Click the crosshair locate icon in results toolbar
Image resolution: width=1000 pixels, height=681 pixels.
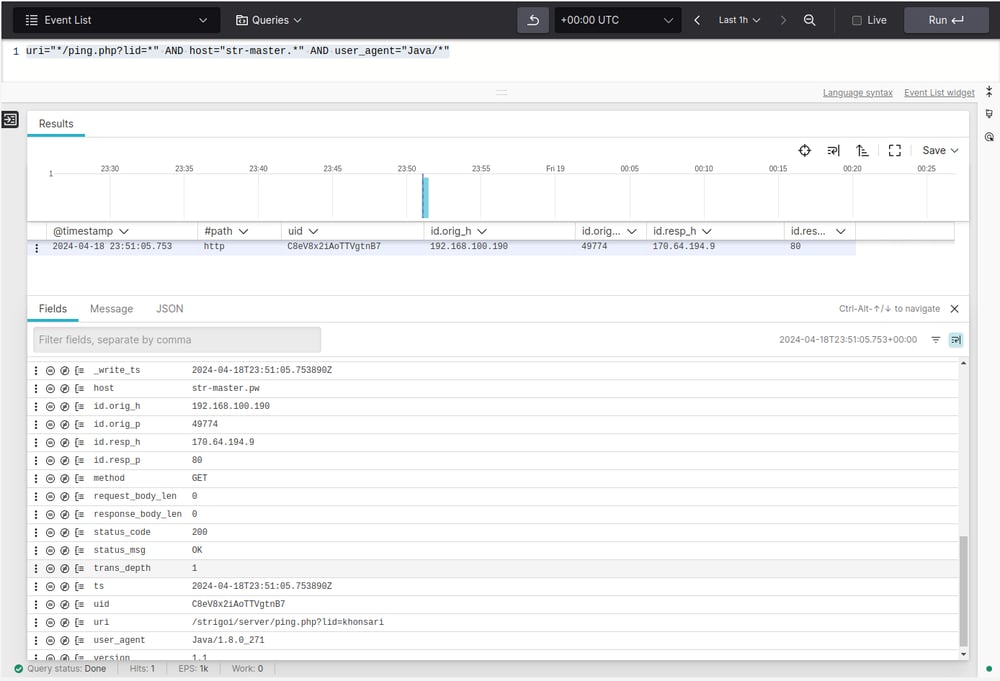804,150
